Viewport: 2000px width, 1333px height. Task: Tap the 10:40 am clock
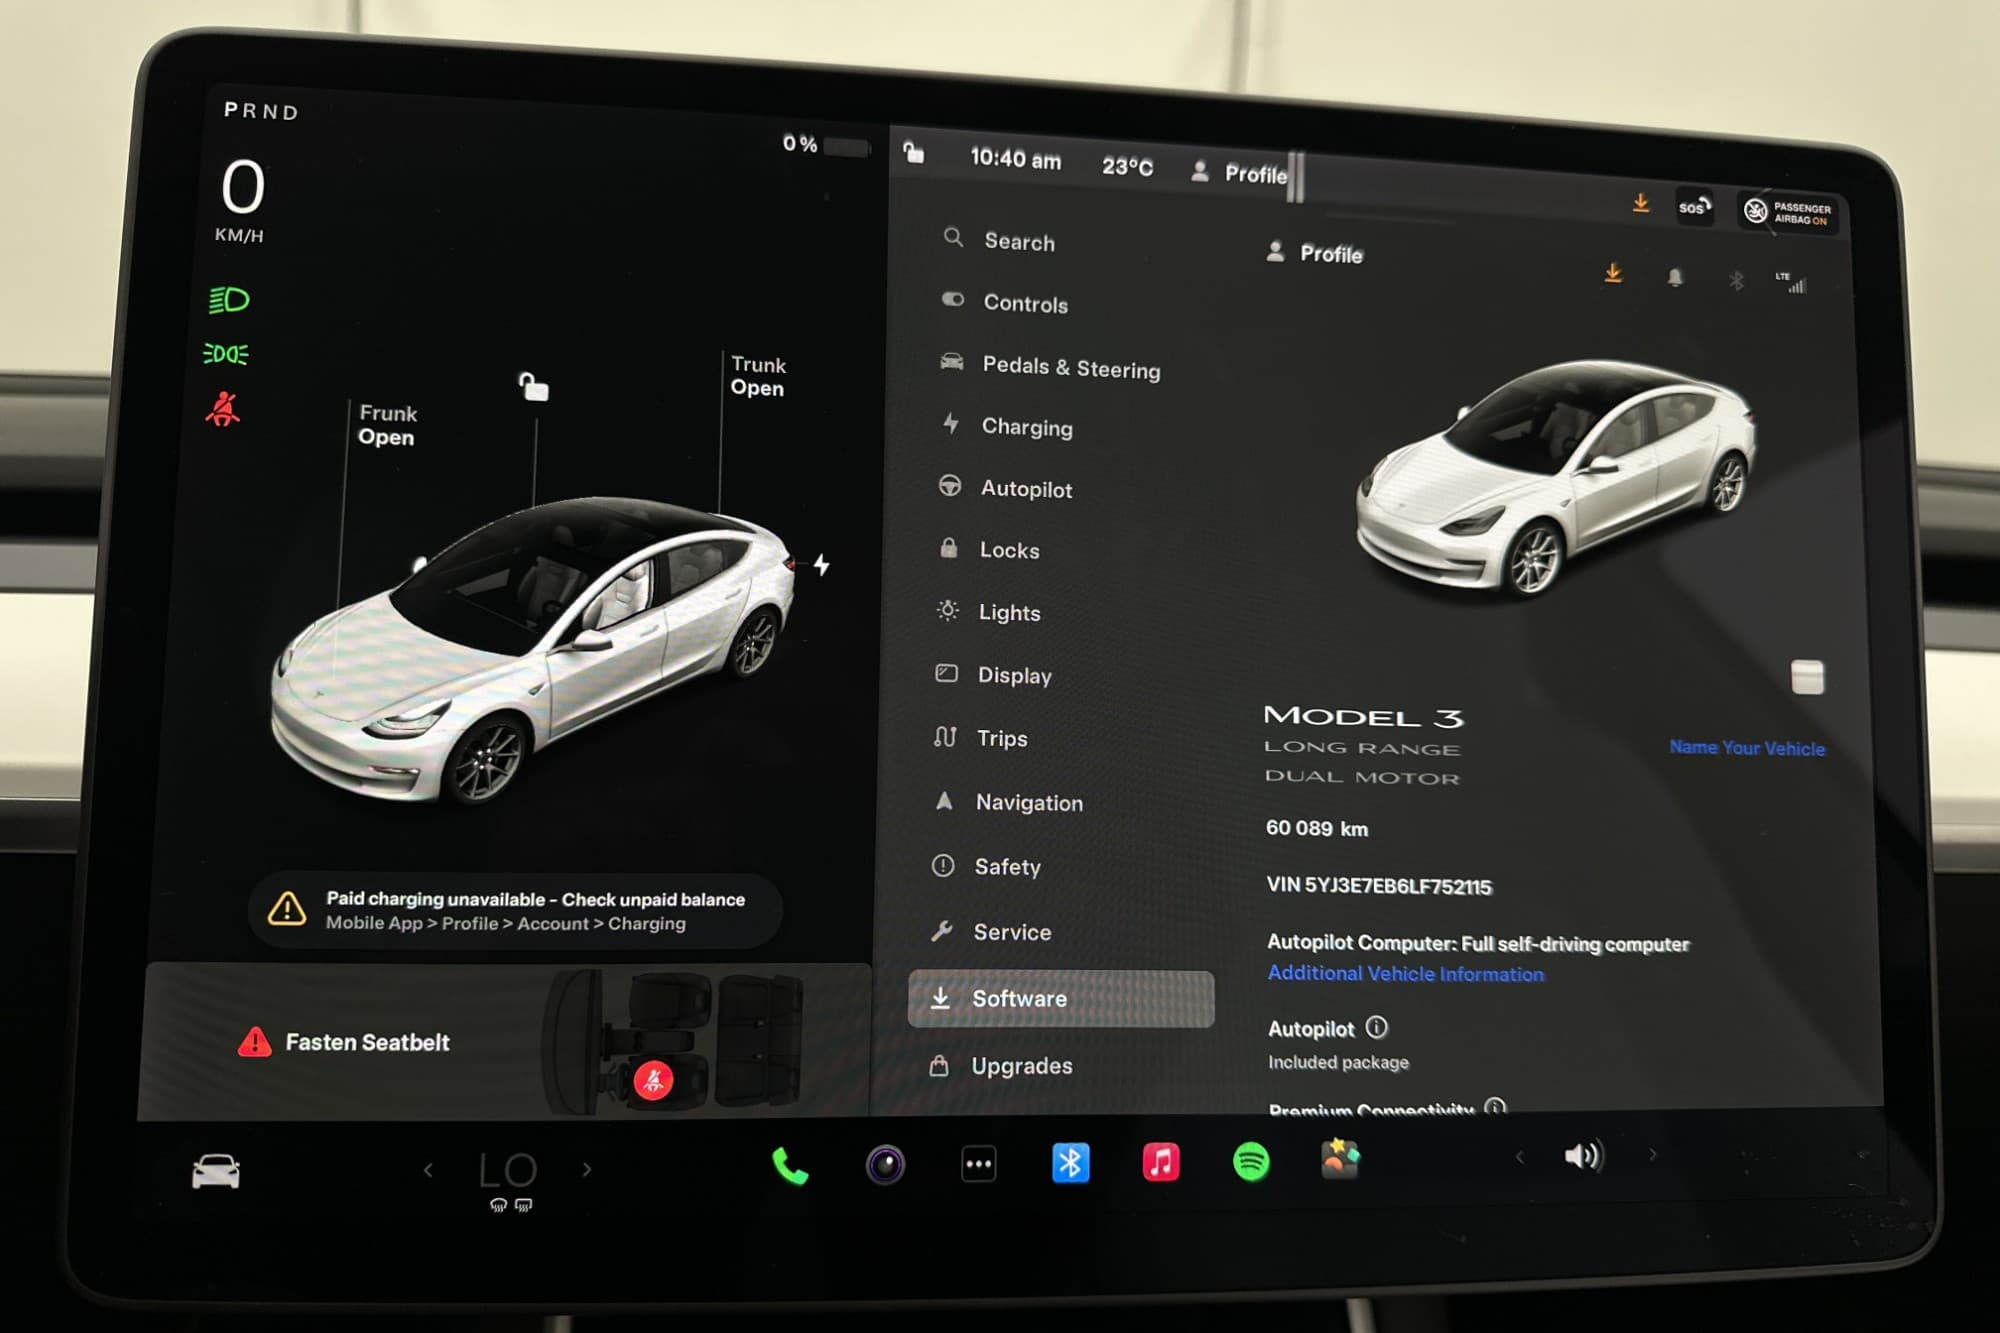pyautogui.click(x=1015, y=159)
